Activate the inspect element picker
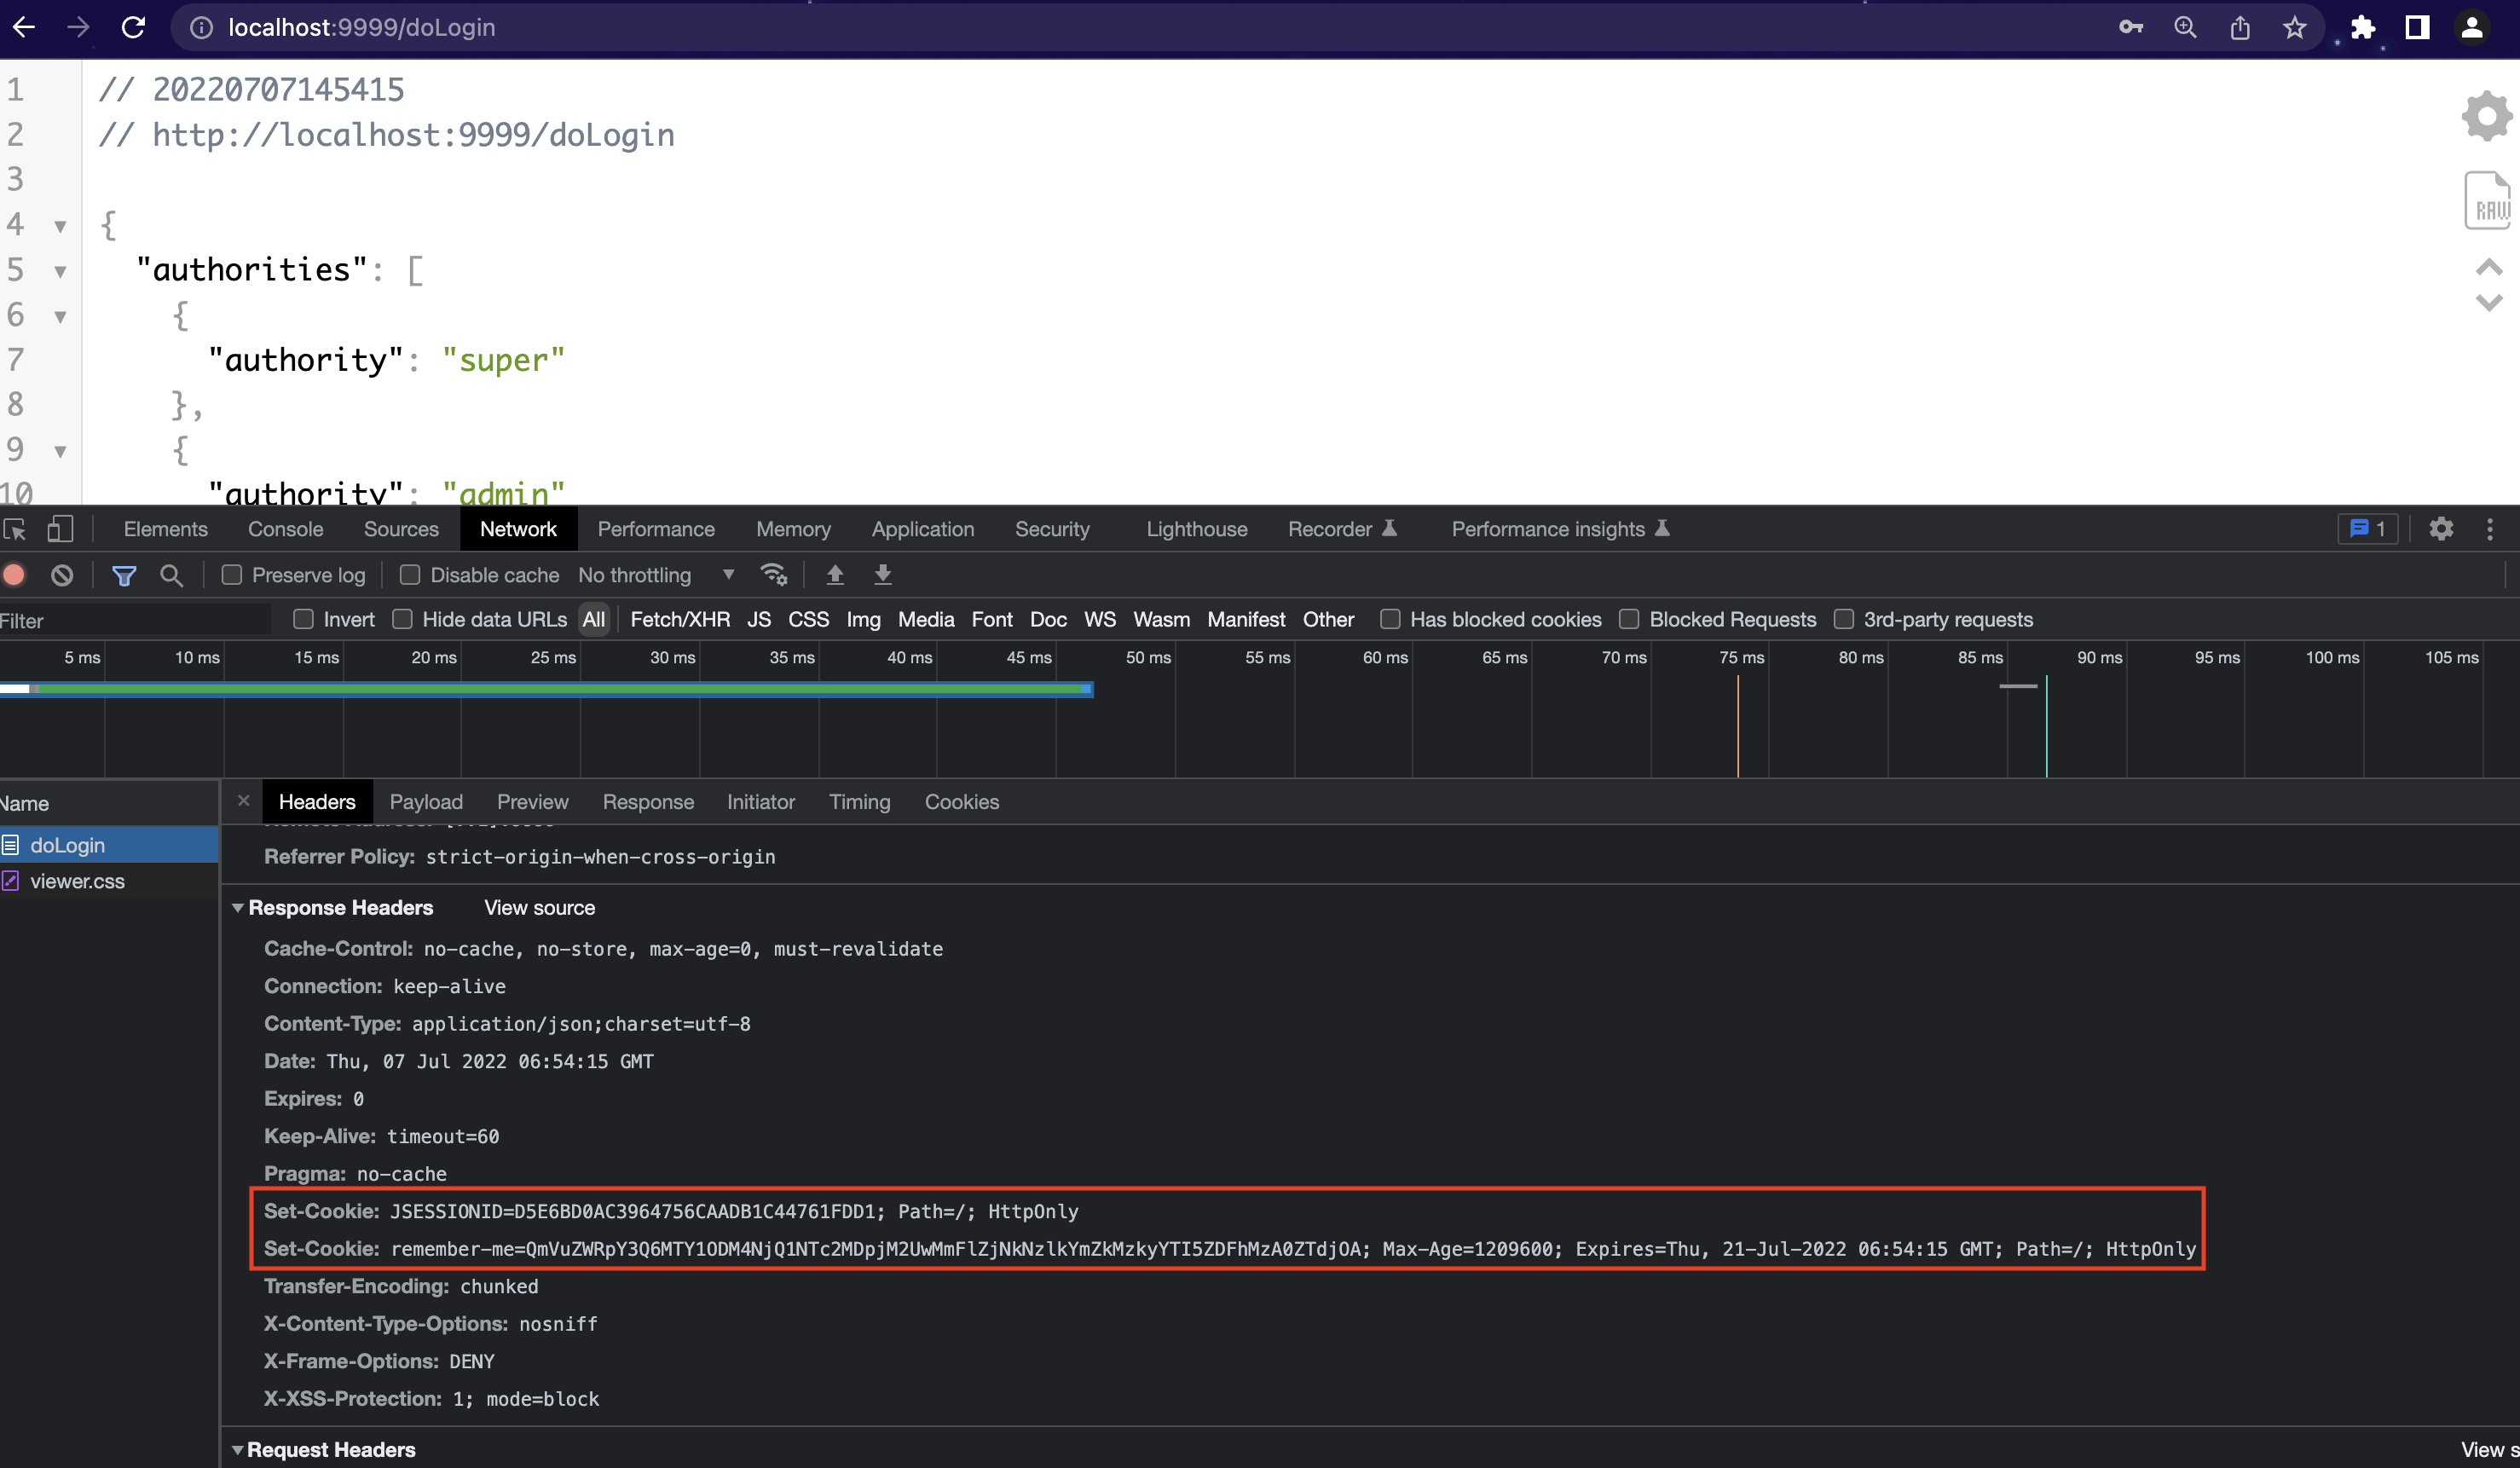Screen dimensions: 2520x1468 [x=15, y=529]
